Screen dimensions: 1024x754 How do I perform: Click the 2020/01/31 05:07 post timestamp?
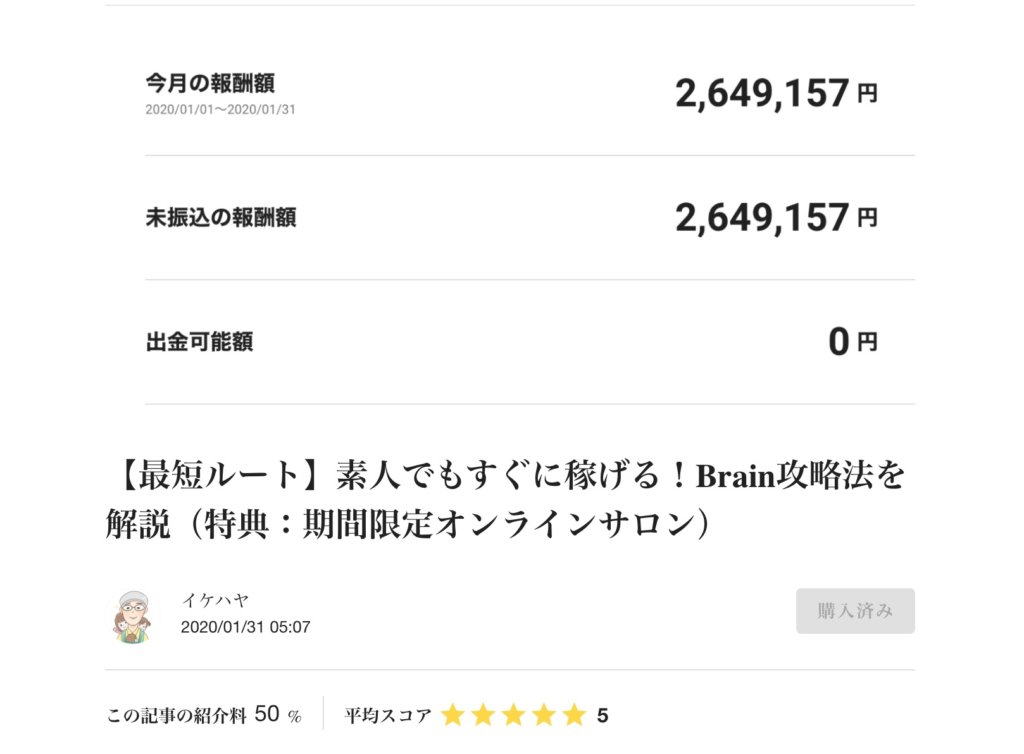pyautogui.click(x=245, y=627)
